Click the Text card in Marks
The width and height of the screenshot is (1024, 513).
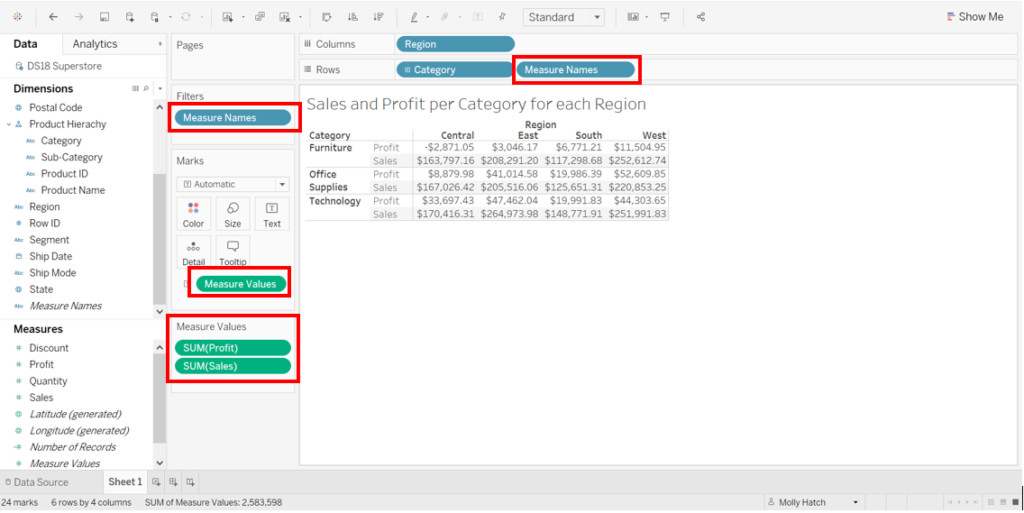coord(272,214)
